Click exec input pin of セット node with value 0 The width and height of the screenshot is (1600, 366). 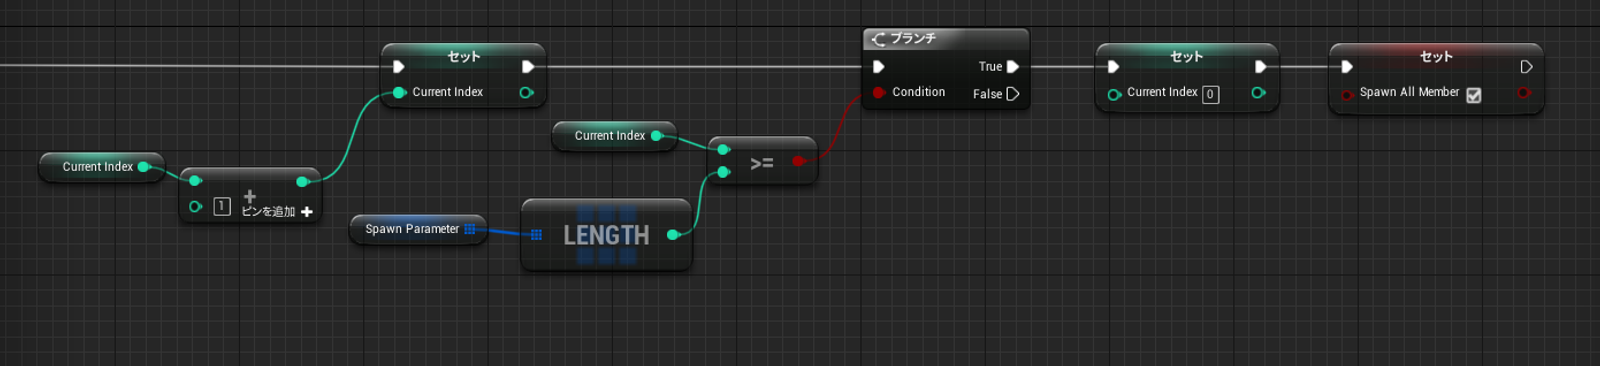click(x=1113, y=67)
